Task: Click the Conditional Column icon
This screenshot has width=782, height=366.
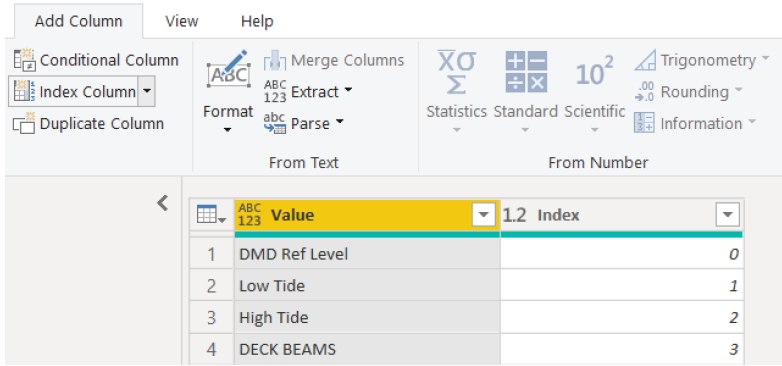Action: (23, 60)
